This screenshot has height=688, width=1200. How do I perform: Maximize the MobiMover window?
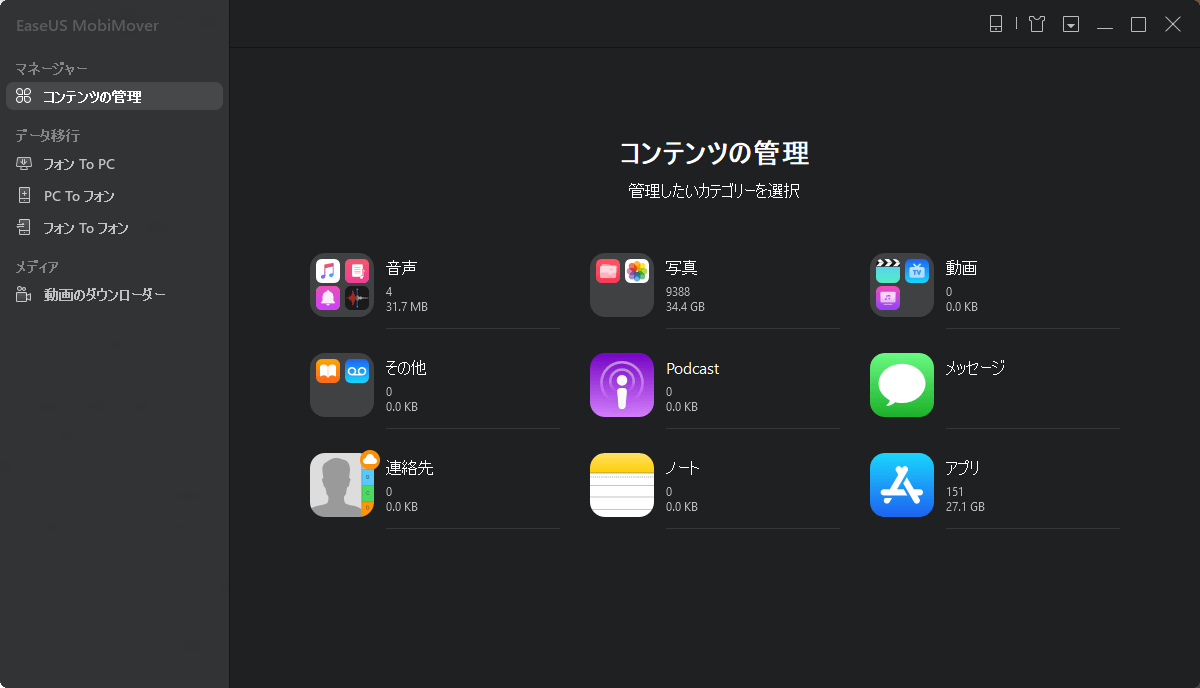coord(1138,24)
